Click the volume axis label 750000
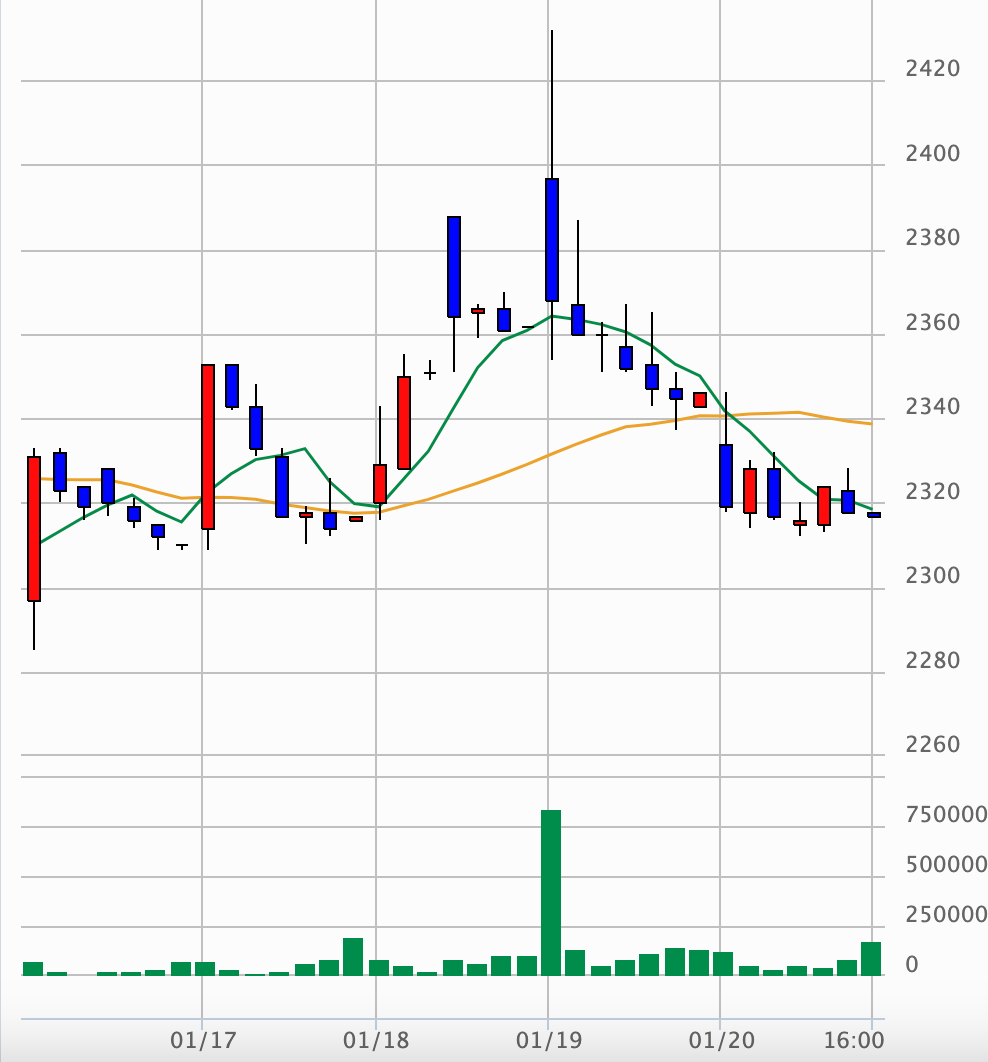Viewport: 988px width, 1062px height. pos(946,814)
